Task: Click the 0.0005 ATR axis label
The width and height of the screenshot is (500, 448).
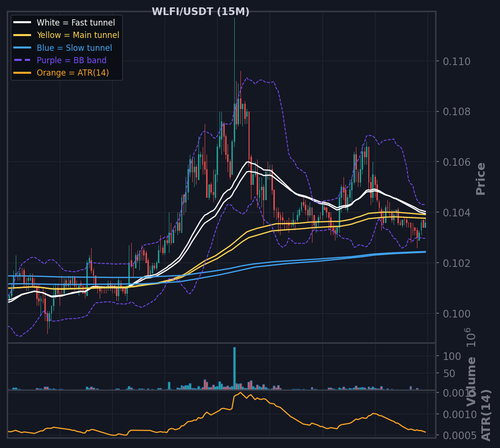Action: [460, 435]
